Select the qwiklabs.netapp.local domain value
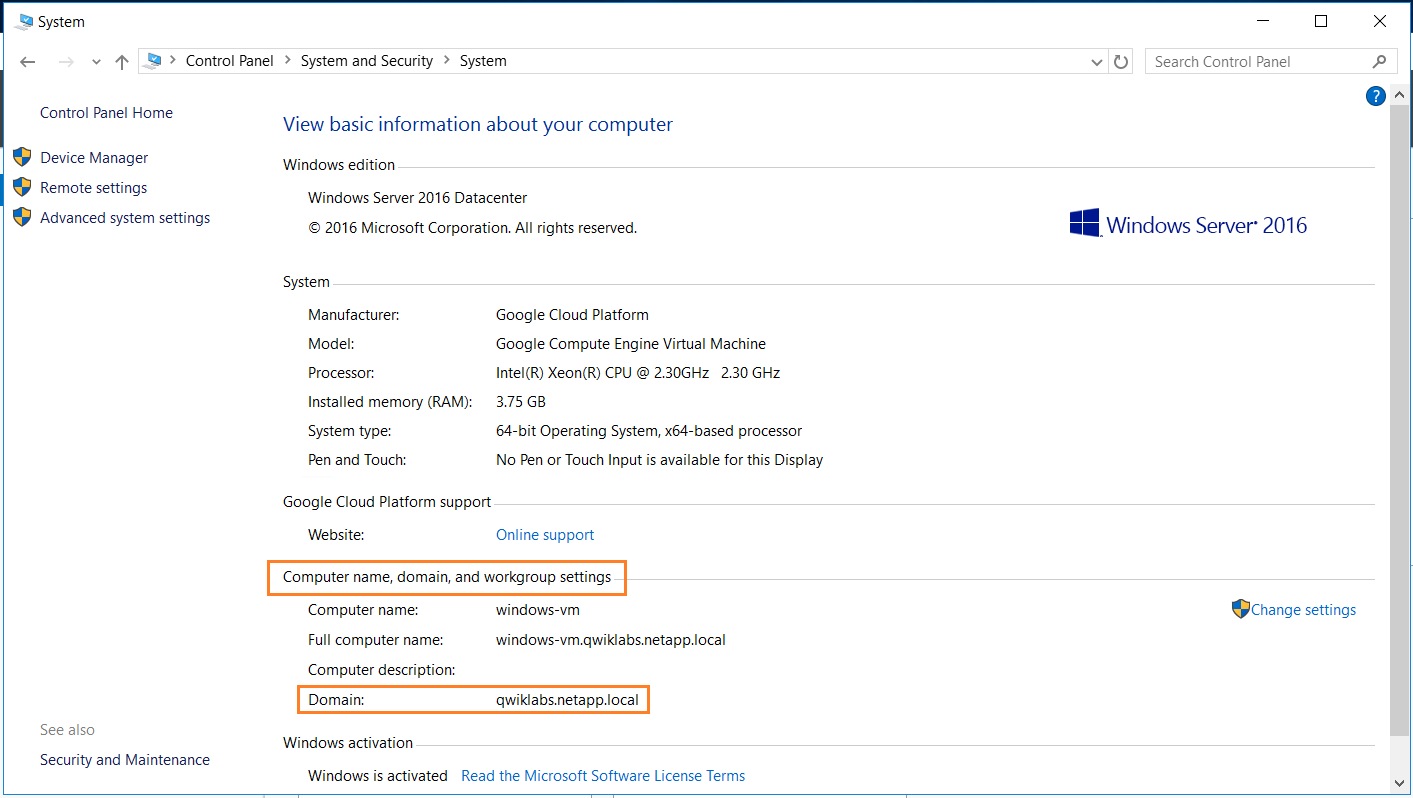1413x798 pixels. [567, 700]
